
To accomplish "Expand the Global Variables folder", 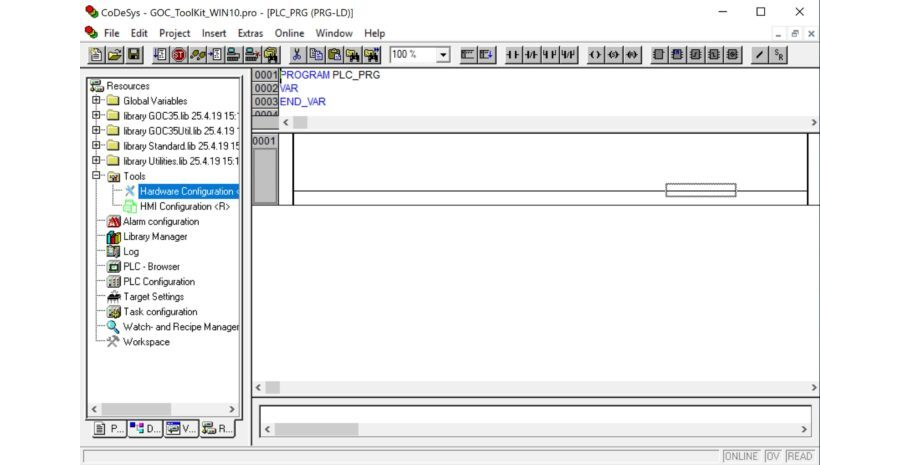I will click(97, 101).
